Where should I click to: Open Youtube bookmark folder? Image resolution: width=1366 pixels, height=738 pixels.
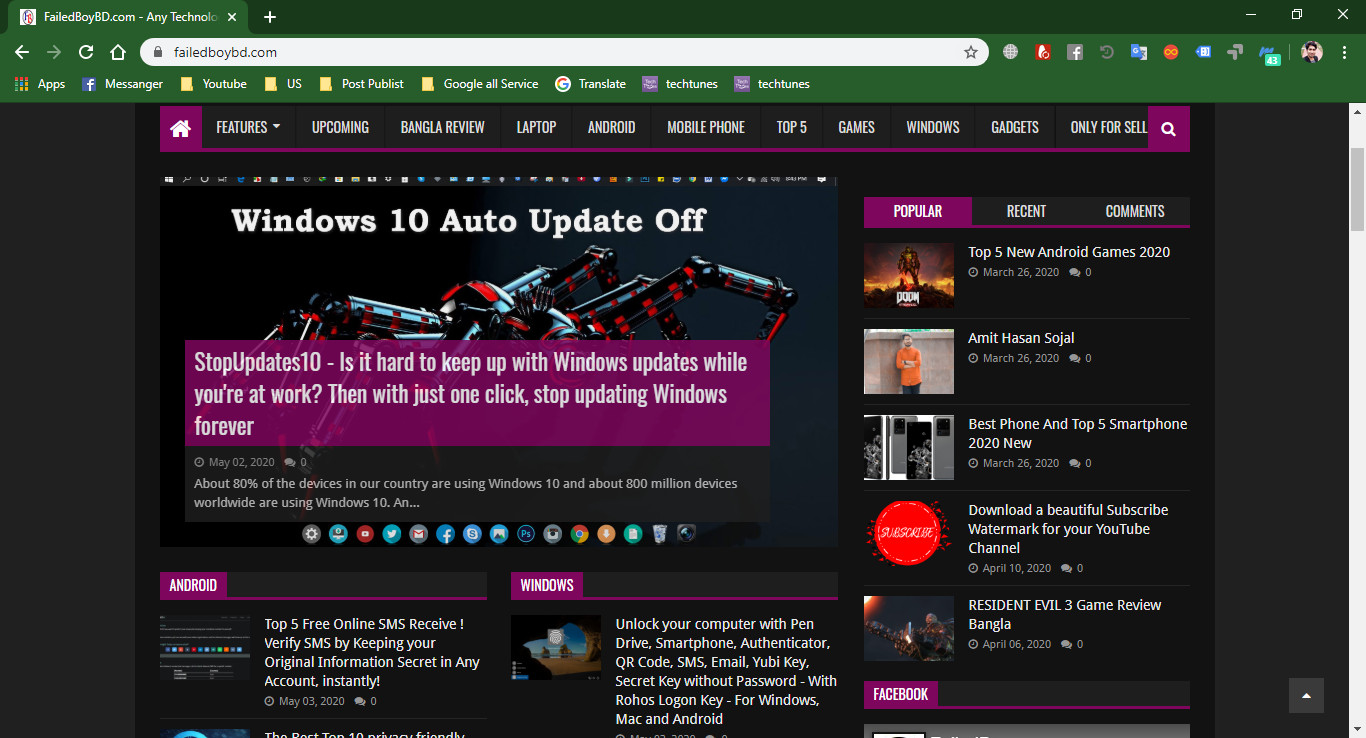tap(213, 84)
